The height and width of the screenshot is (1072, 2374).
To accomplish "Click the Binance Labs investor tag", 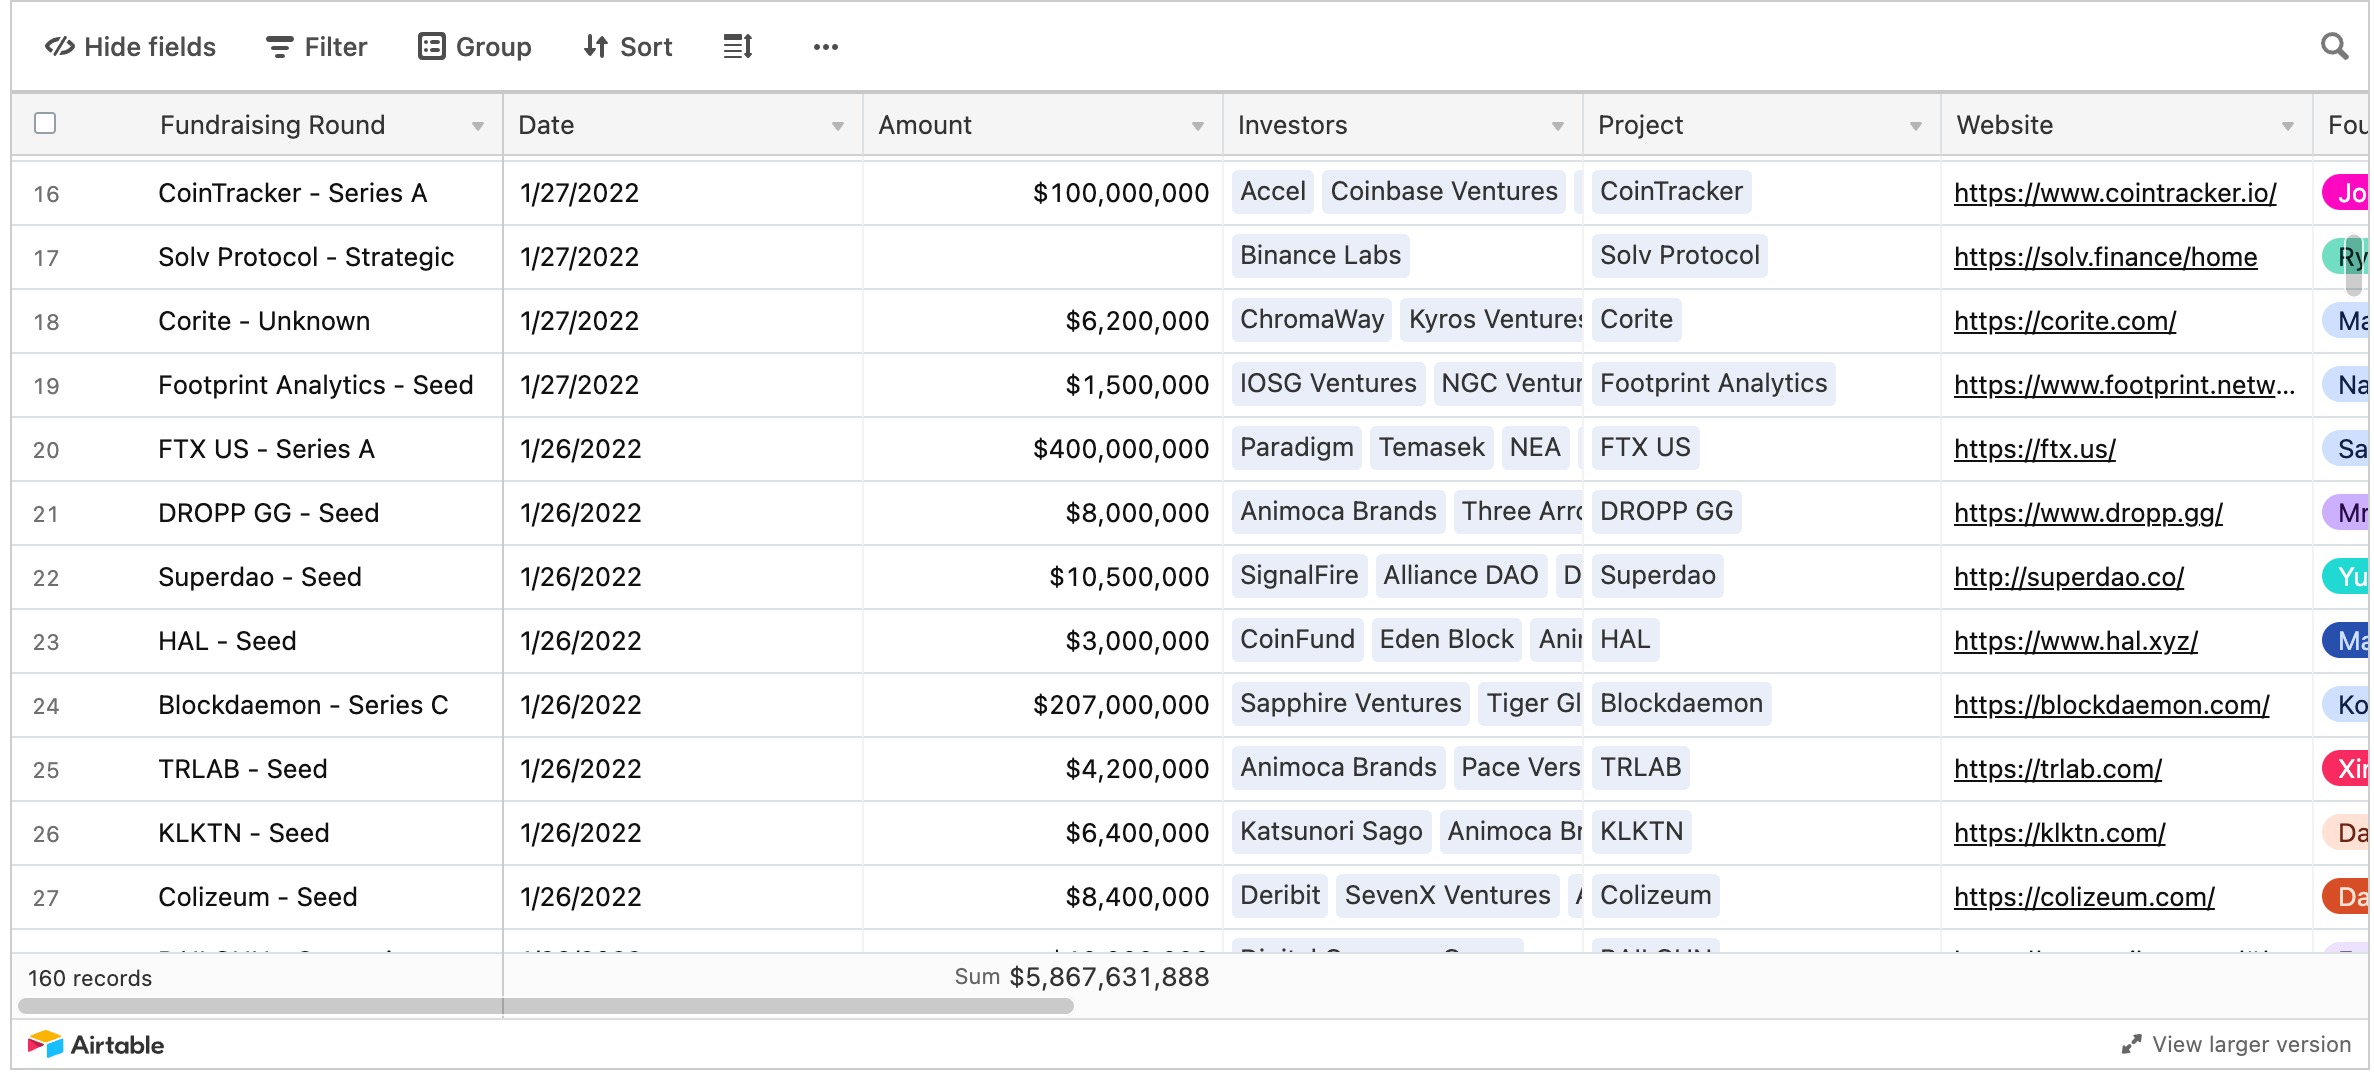I will click(x=1321, y=255).
